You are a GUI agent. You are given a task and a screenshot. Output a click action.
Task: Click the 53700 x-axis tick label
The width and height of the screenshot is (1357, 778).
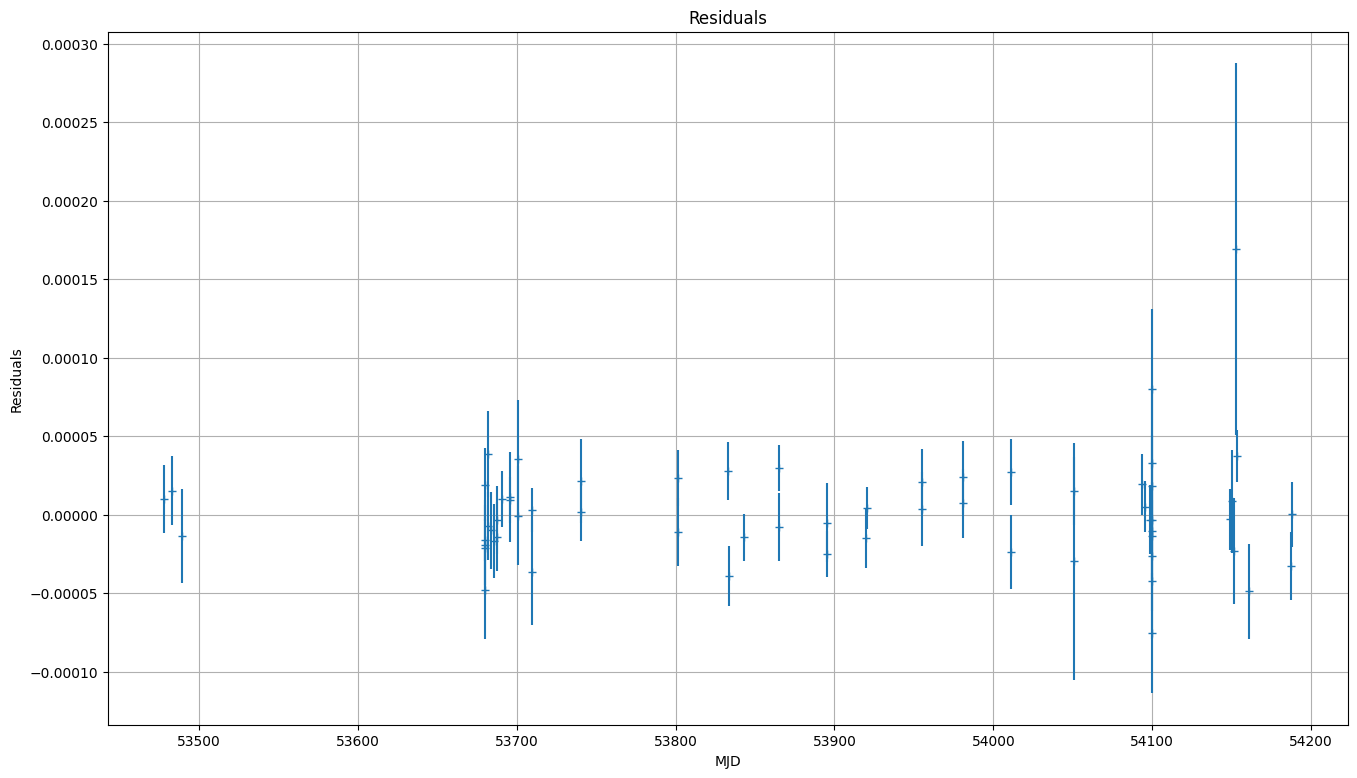(517, 741)
